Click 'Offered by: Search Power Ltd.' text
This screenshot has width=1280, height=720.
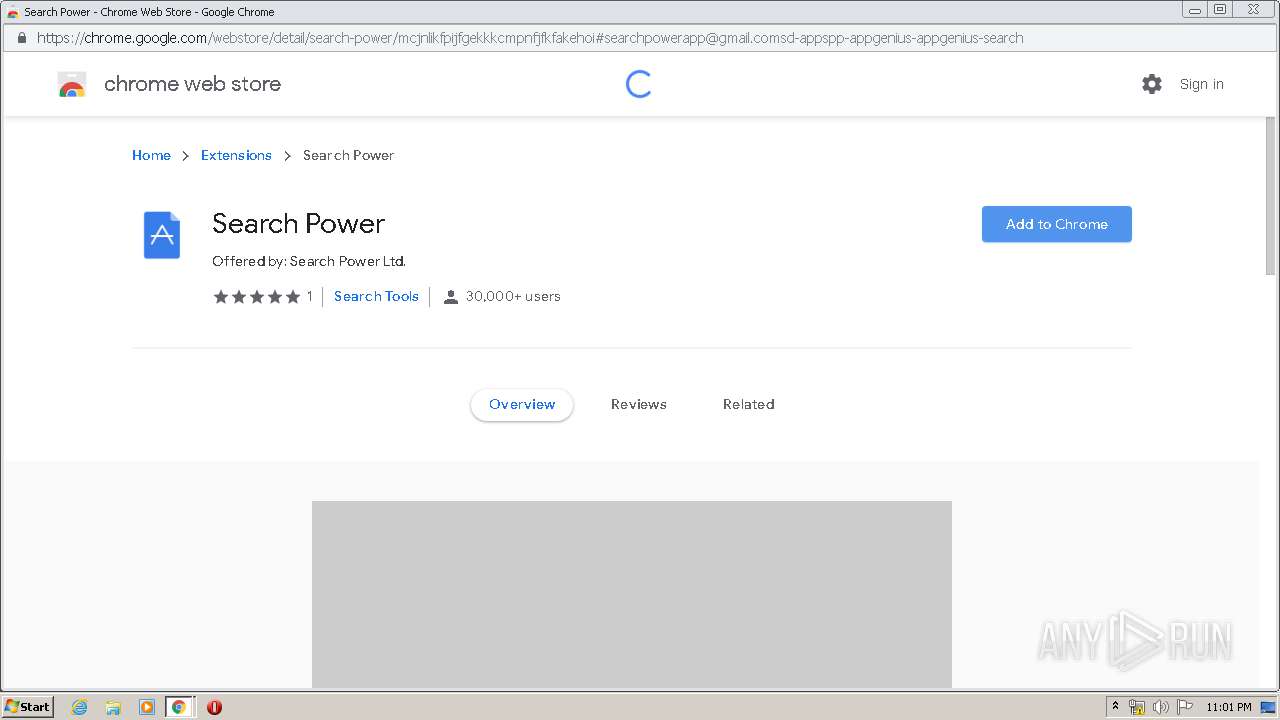point(309,261)
